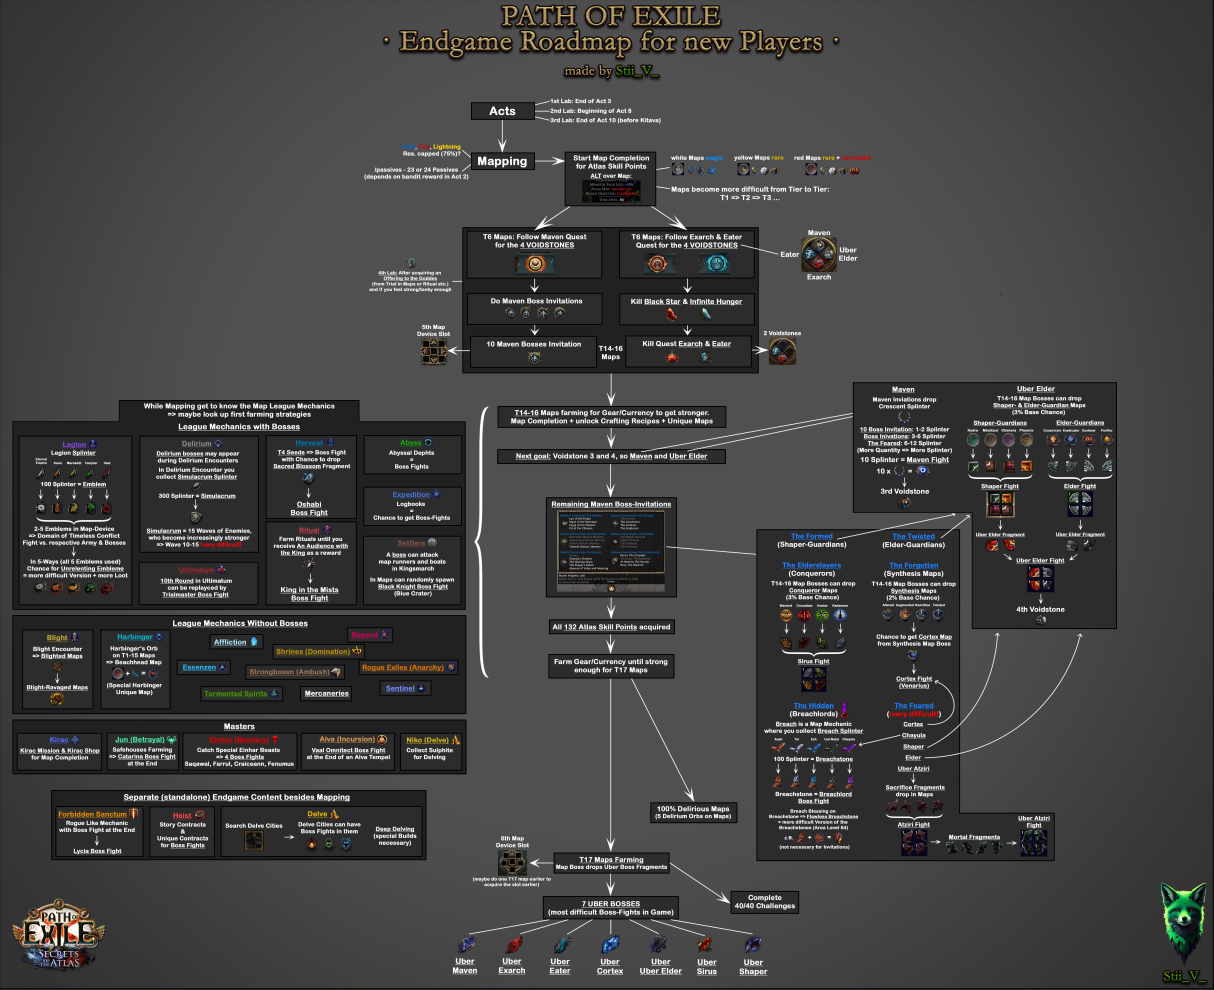Open The Forgotten blue heading link
Viewport: 1214px width, 990px height.
913,566
